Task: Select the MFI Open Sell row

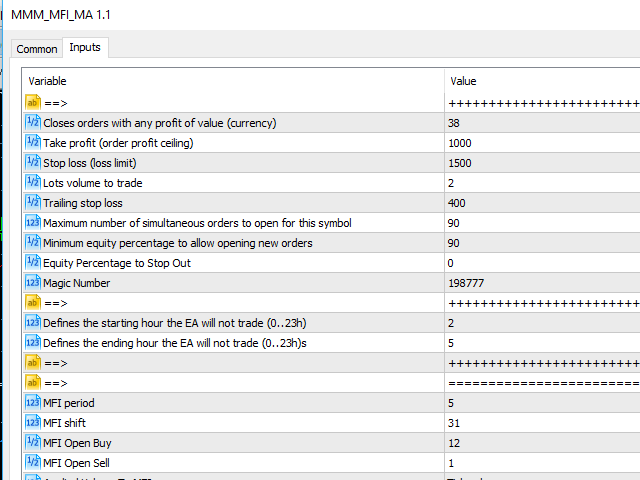Action: (77, 463)
